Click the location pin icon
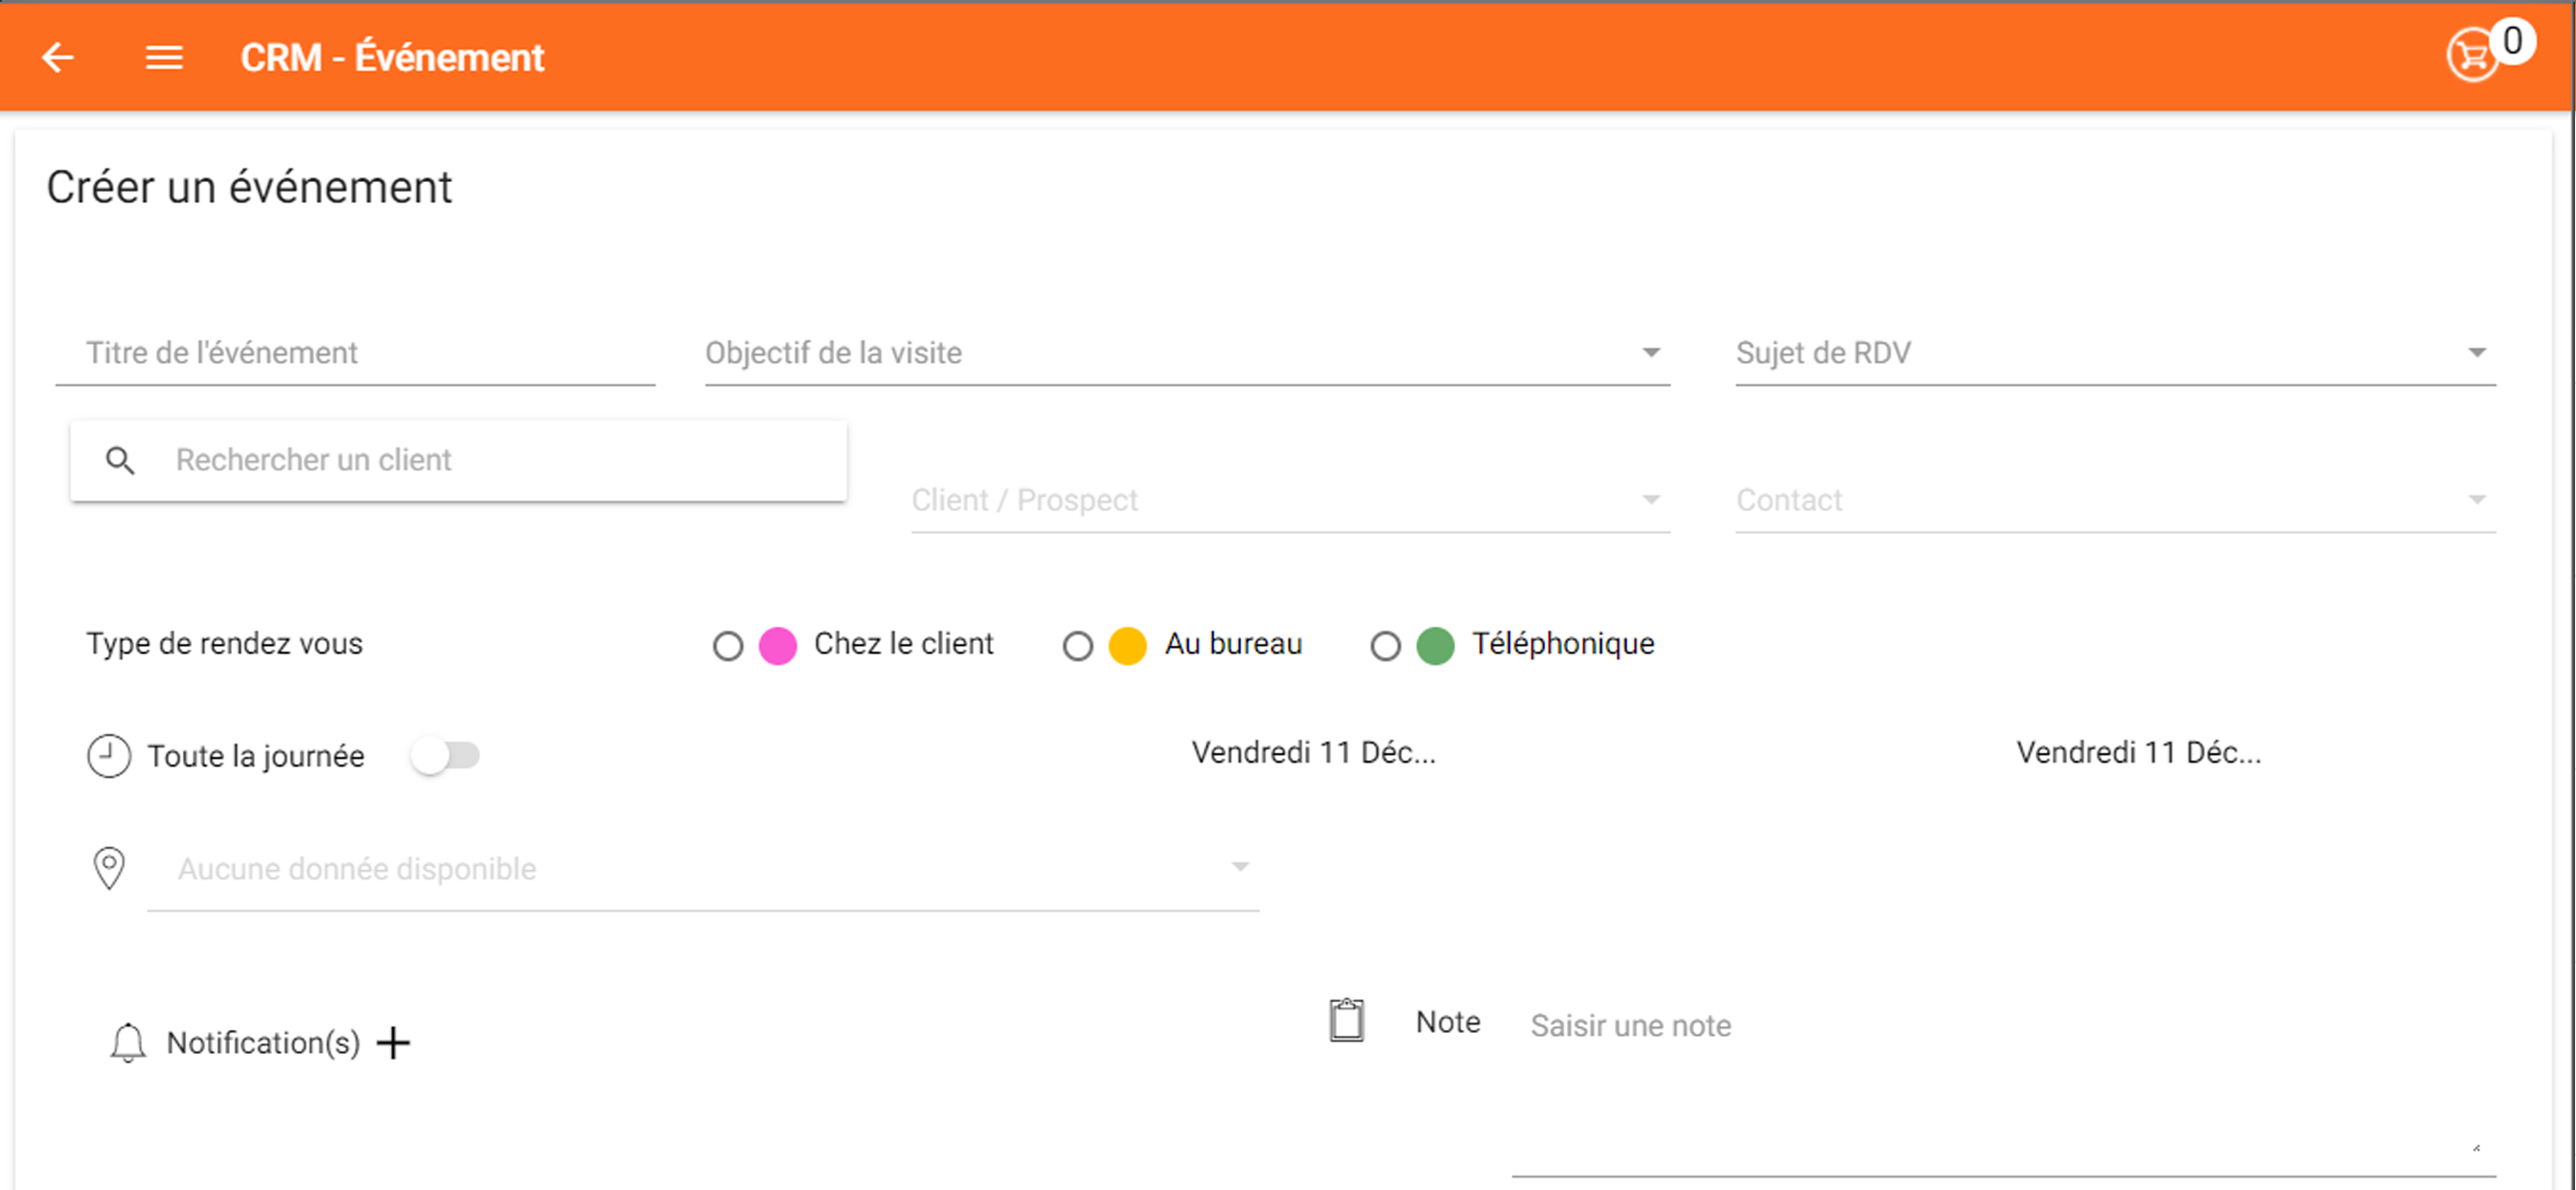This screenshot has height=1190, width=2576. pos(109,868)
